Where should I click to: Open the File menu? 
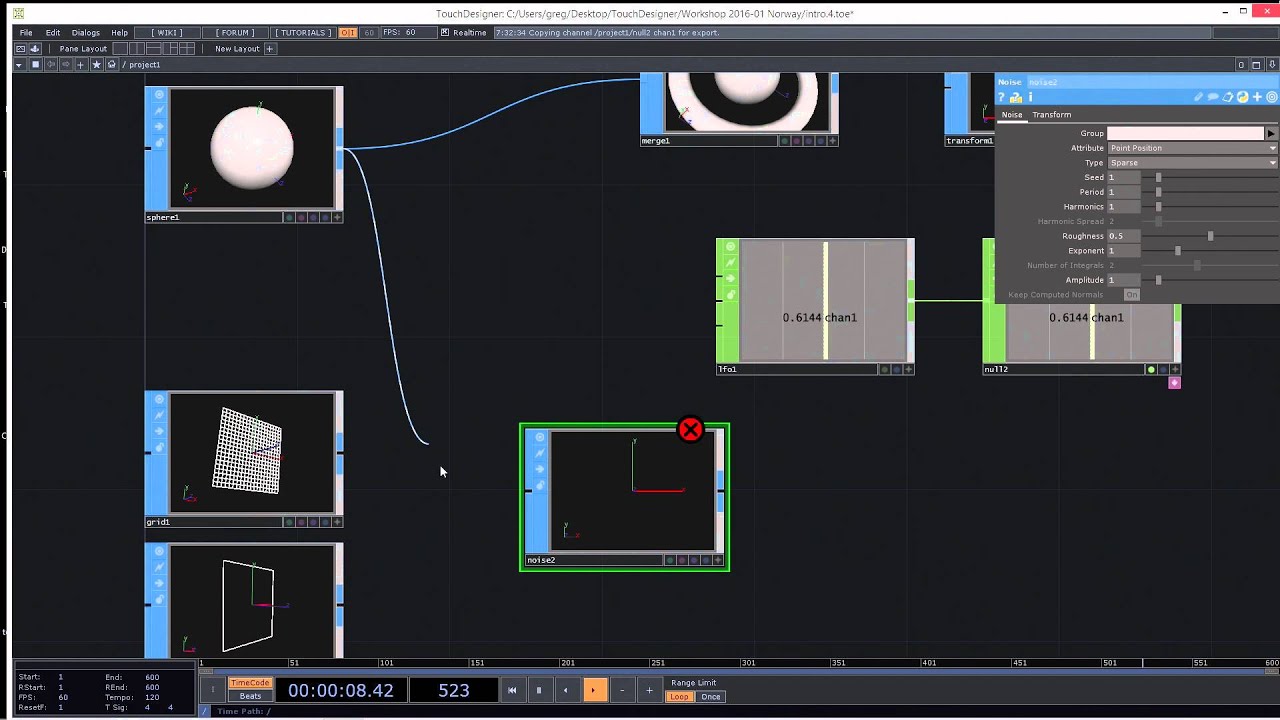pyautogui.click(x=26, y=32)
